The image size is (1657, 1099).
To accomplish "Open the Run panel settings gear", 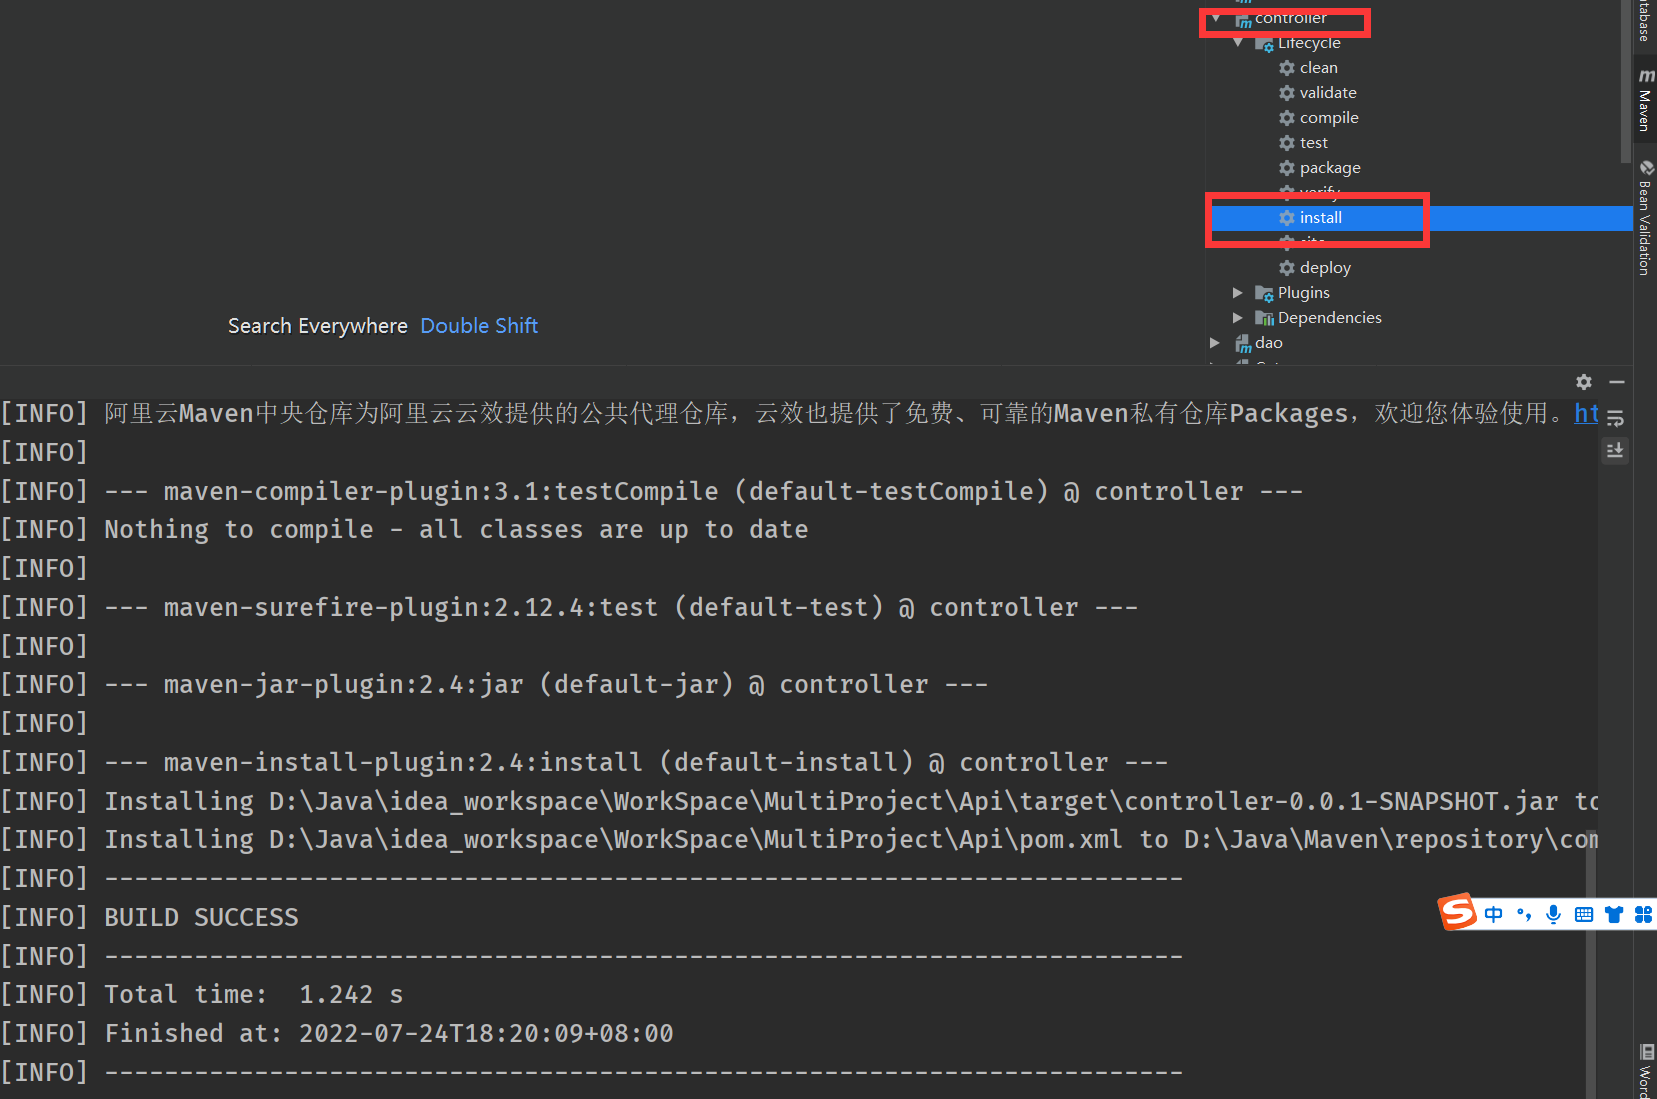I will pos(1584,382).
